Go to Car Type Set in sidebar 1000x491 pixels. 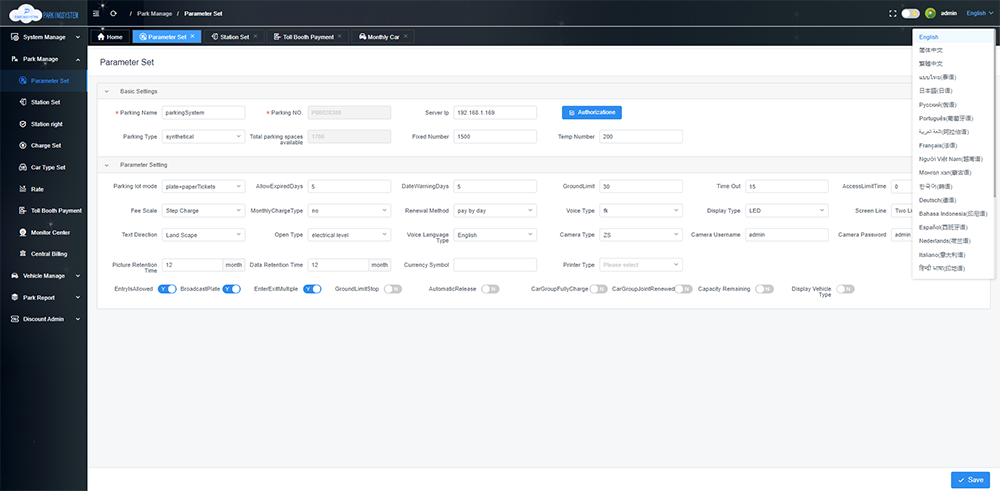48,167
